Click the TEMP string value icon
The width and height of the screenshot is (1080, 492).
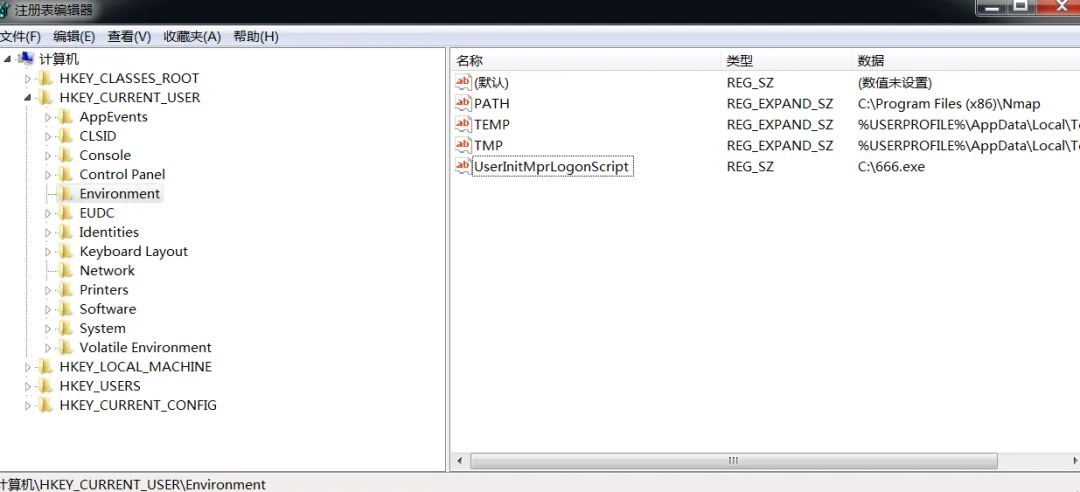(x=464, y=124)
